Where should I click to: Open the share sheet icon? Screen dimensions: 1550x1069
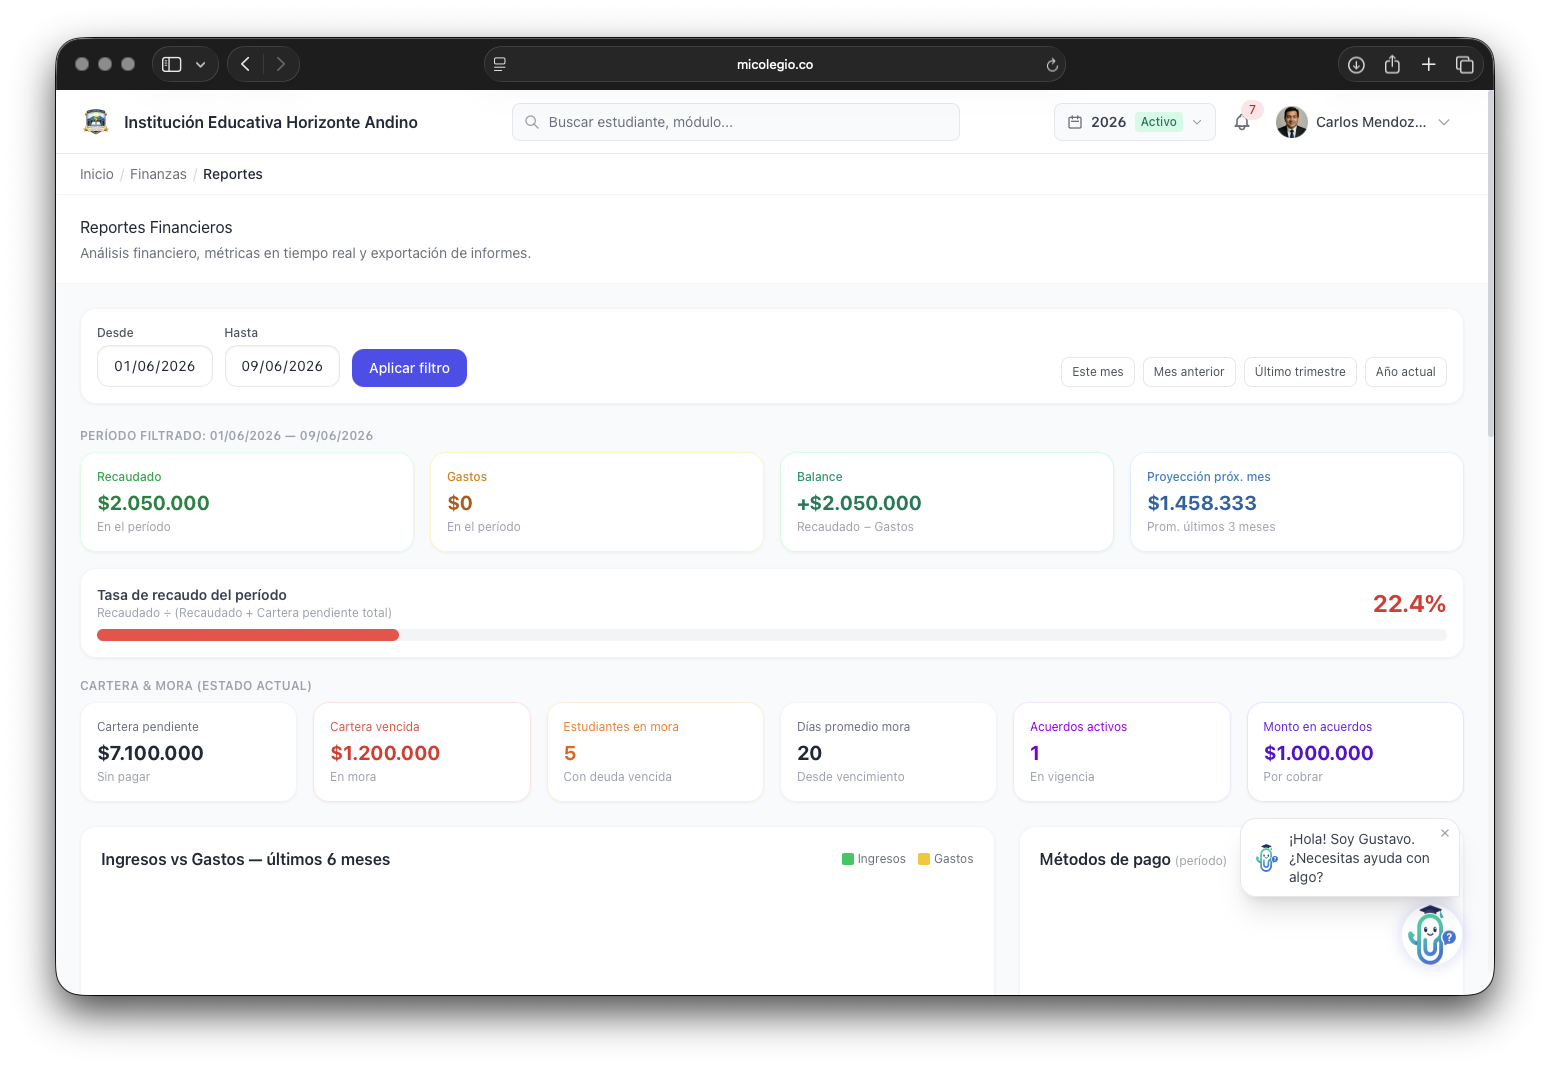pos(1392,64)
